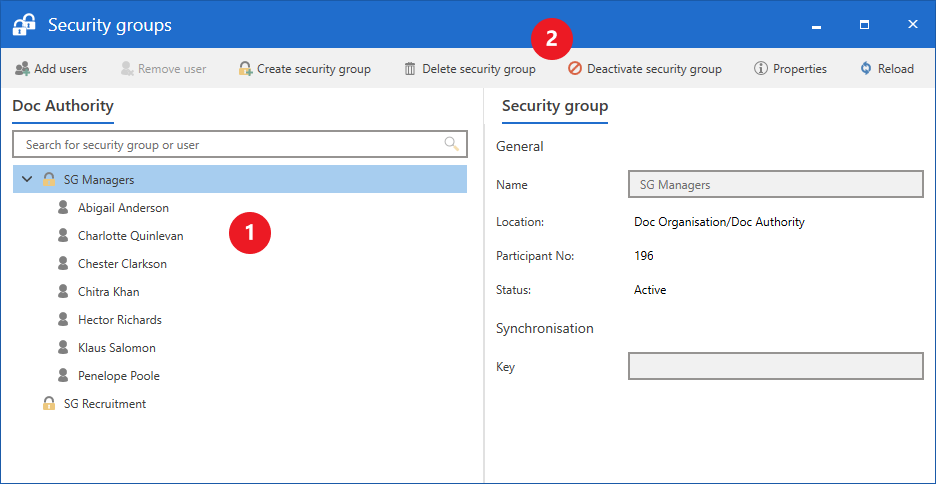
Task: Select user Charlotte Quinlevan
Action: point(130,236)
